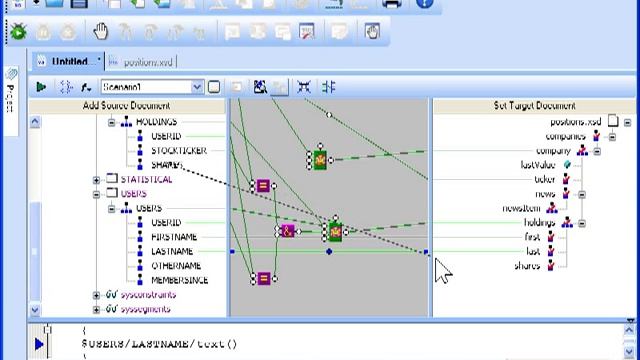Select USERID under HOLDINGS

(166, 136)
